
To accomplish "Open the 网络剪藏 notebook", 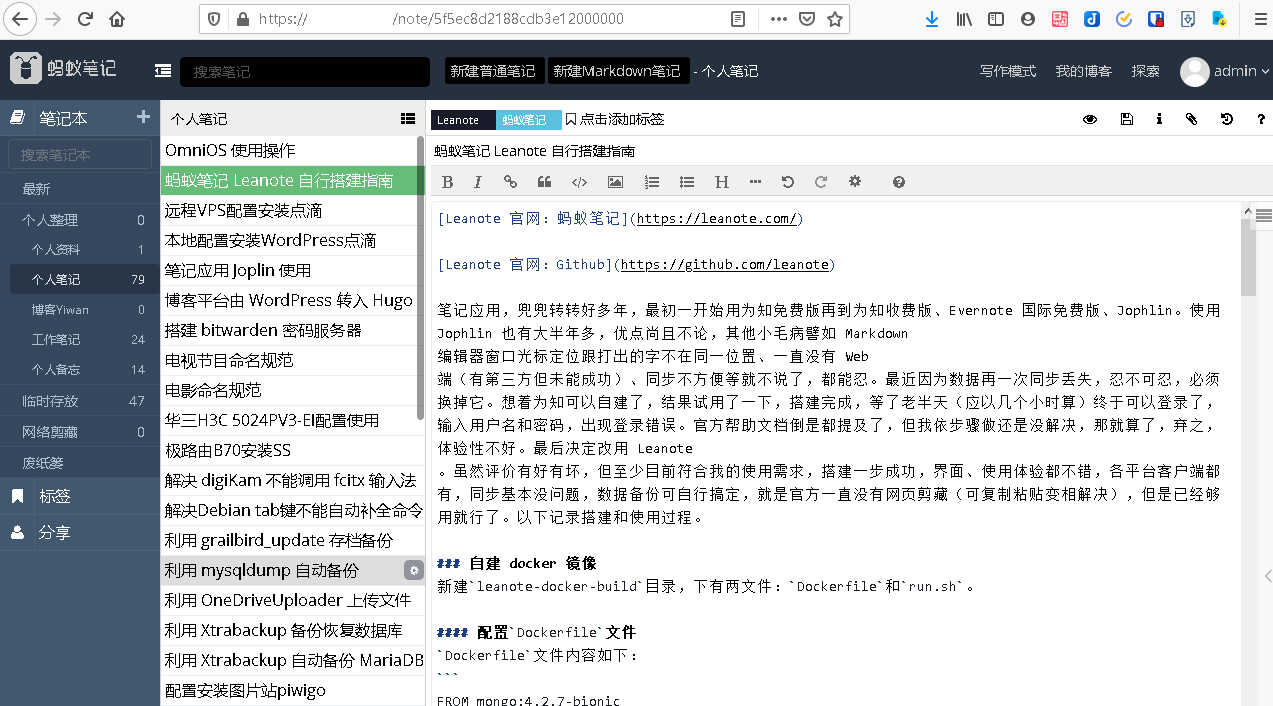I will [x=80, y=432].
